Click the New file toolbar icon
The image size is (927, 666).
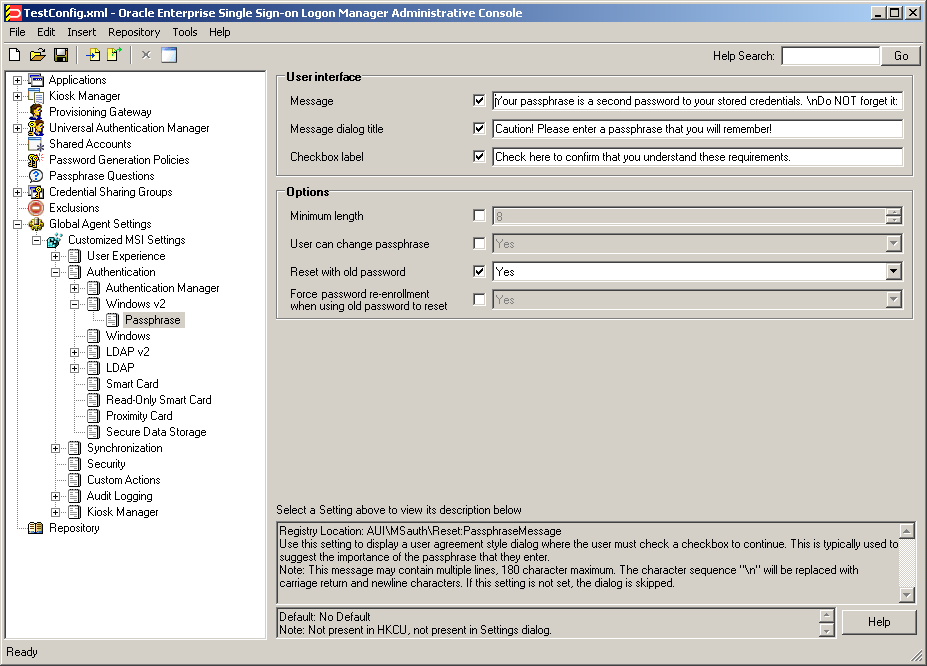(x=15, y=55)
